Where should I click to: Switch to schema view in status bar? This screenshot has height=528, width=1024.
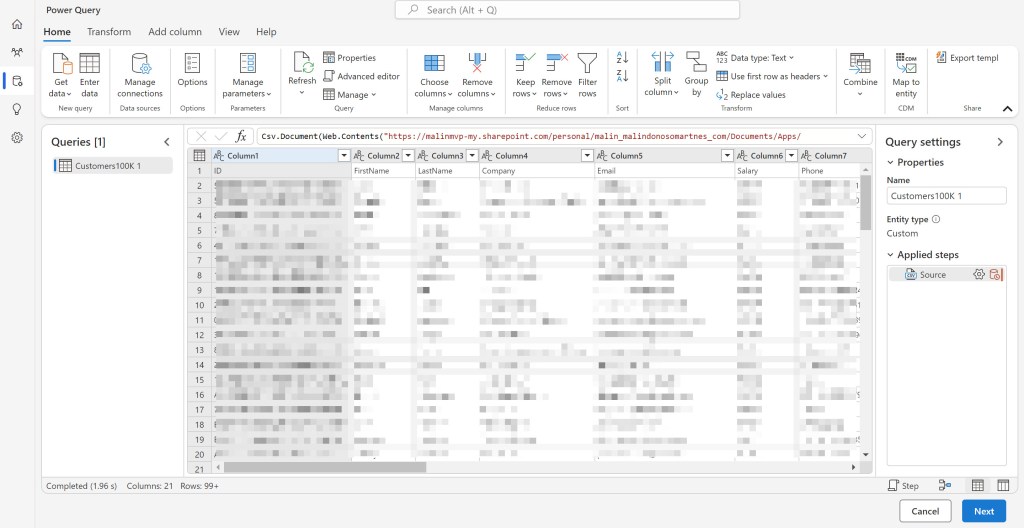point(1002,485)
